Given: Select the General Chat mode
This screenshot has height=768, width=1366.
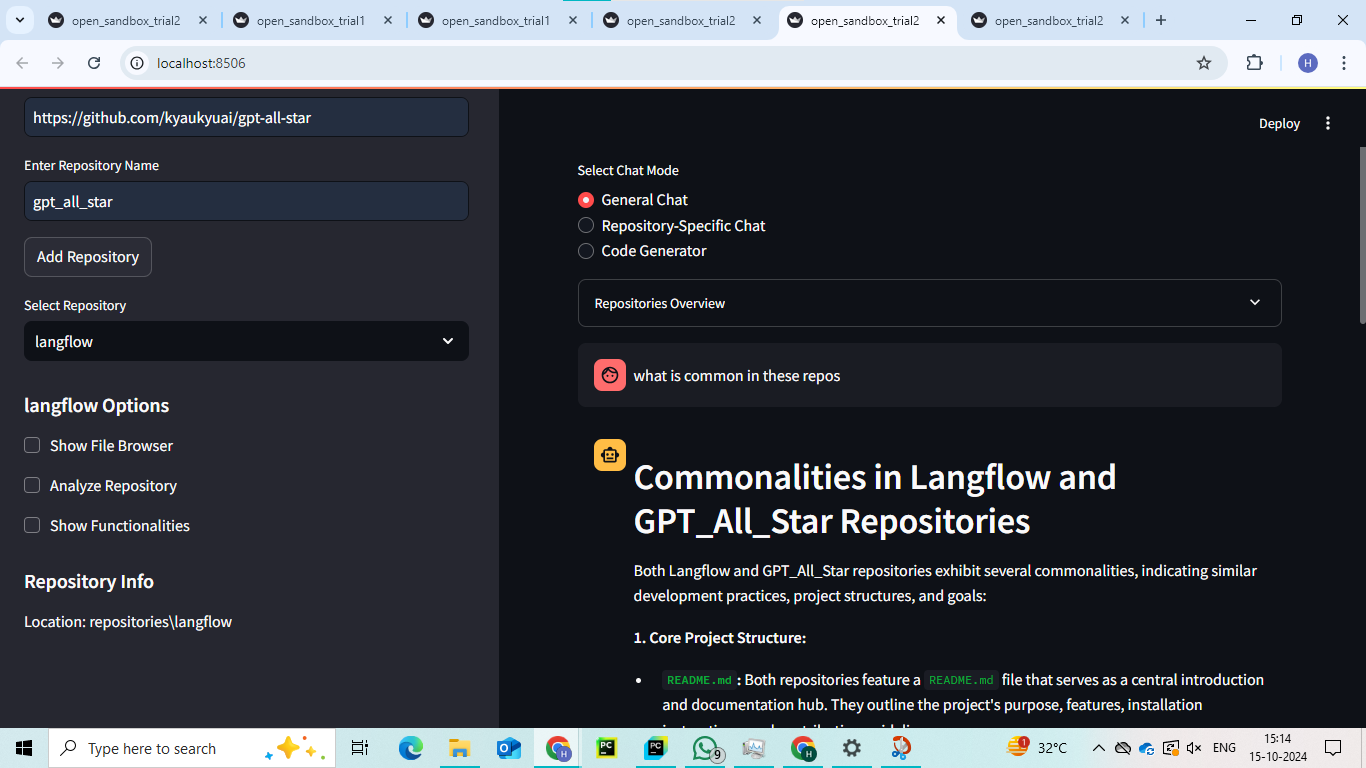Looking at the screenshot, I should pyautogui.click(x=633, y=200).
